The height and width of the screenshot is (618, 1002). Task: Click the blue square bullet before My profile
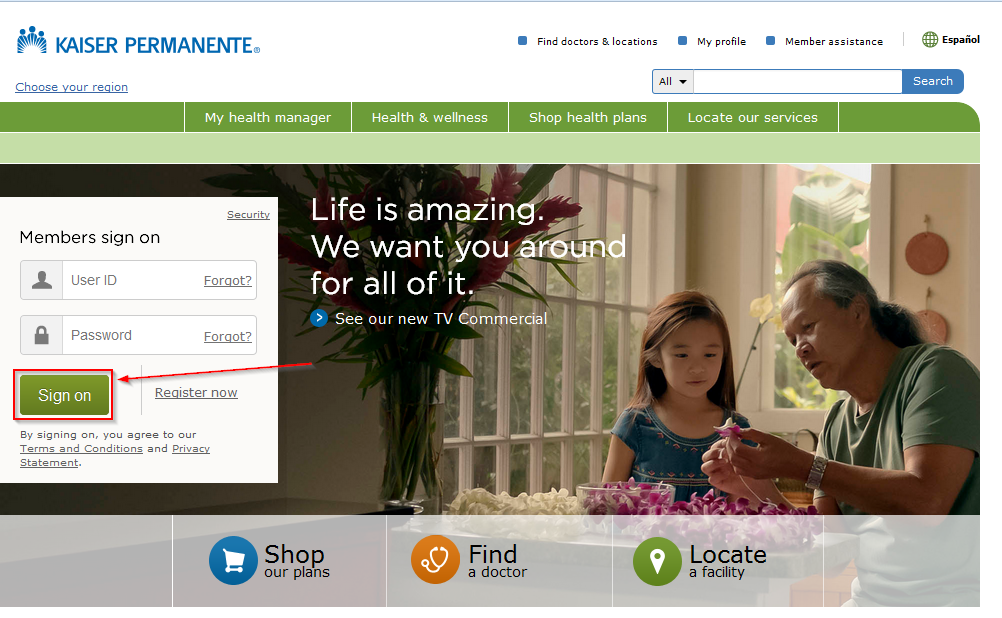(682, 41)
